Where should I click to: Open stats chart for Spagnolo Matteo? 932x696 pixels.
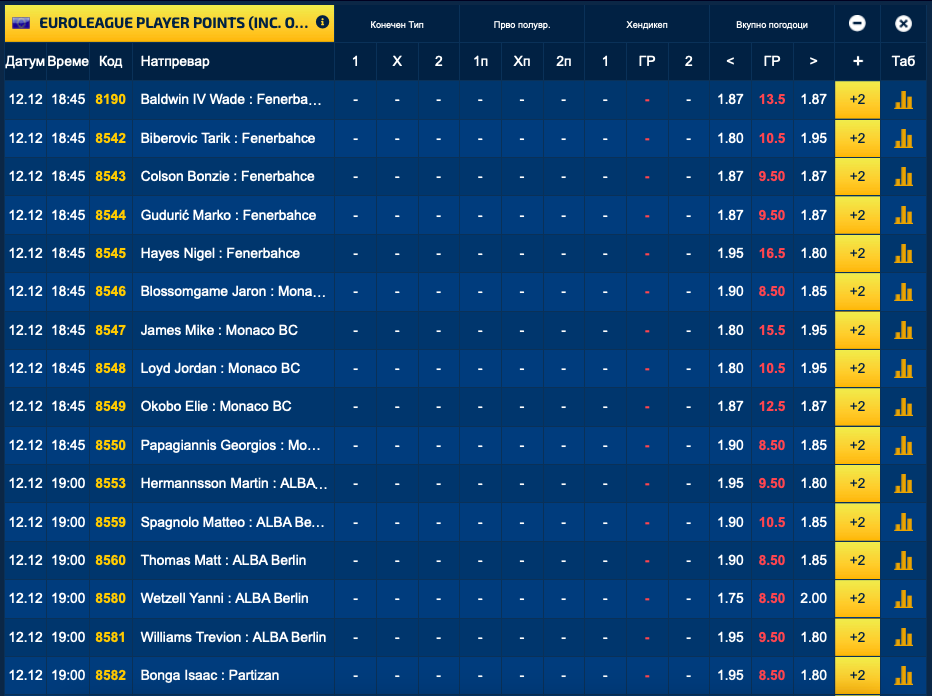click(903, 522)
